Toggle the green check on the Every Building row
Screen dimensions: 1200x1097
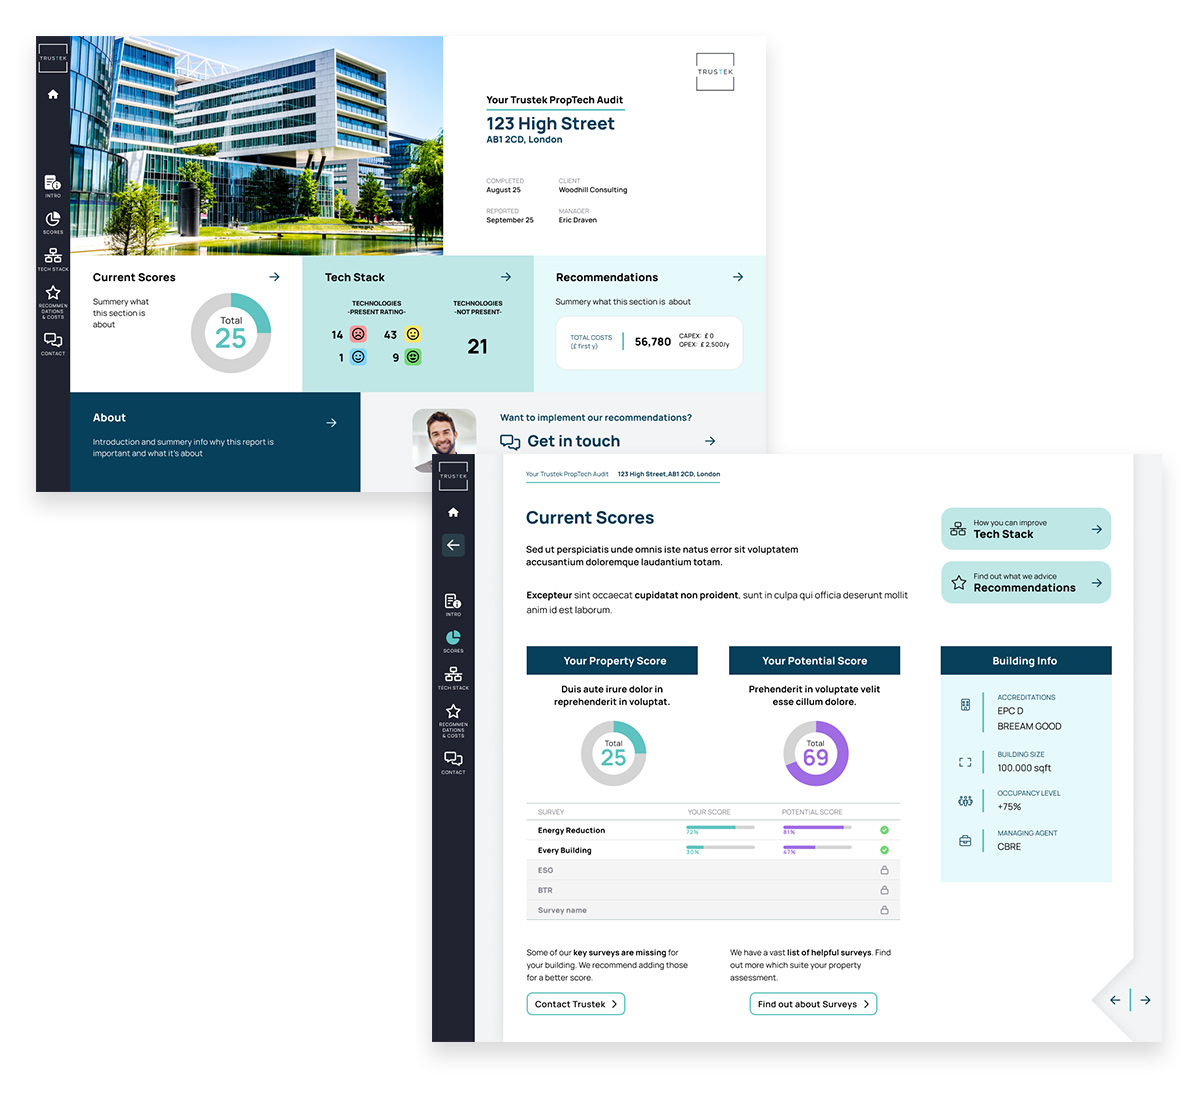point(884,850)
